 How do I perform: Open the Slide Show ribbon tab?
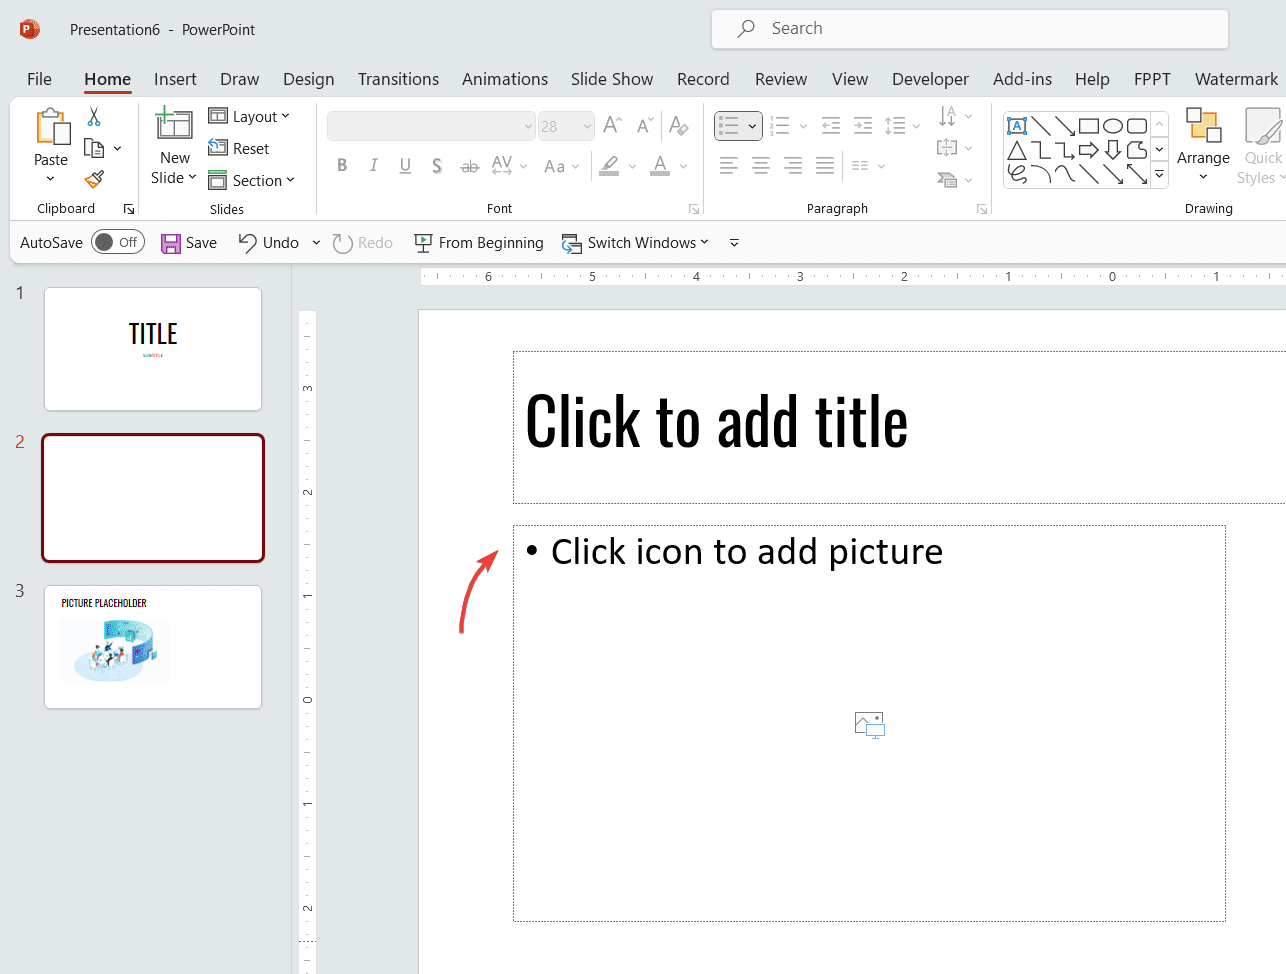tap(611, 79)
